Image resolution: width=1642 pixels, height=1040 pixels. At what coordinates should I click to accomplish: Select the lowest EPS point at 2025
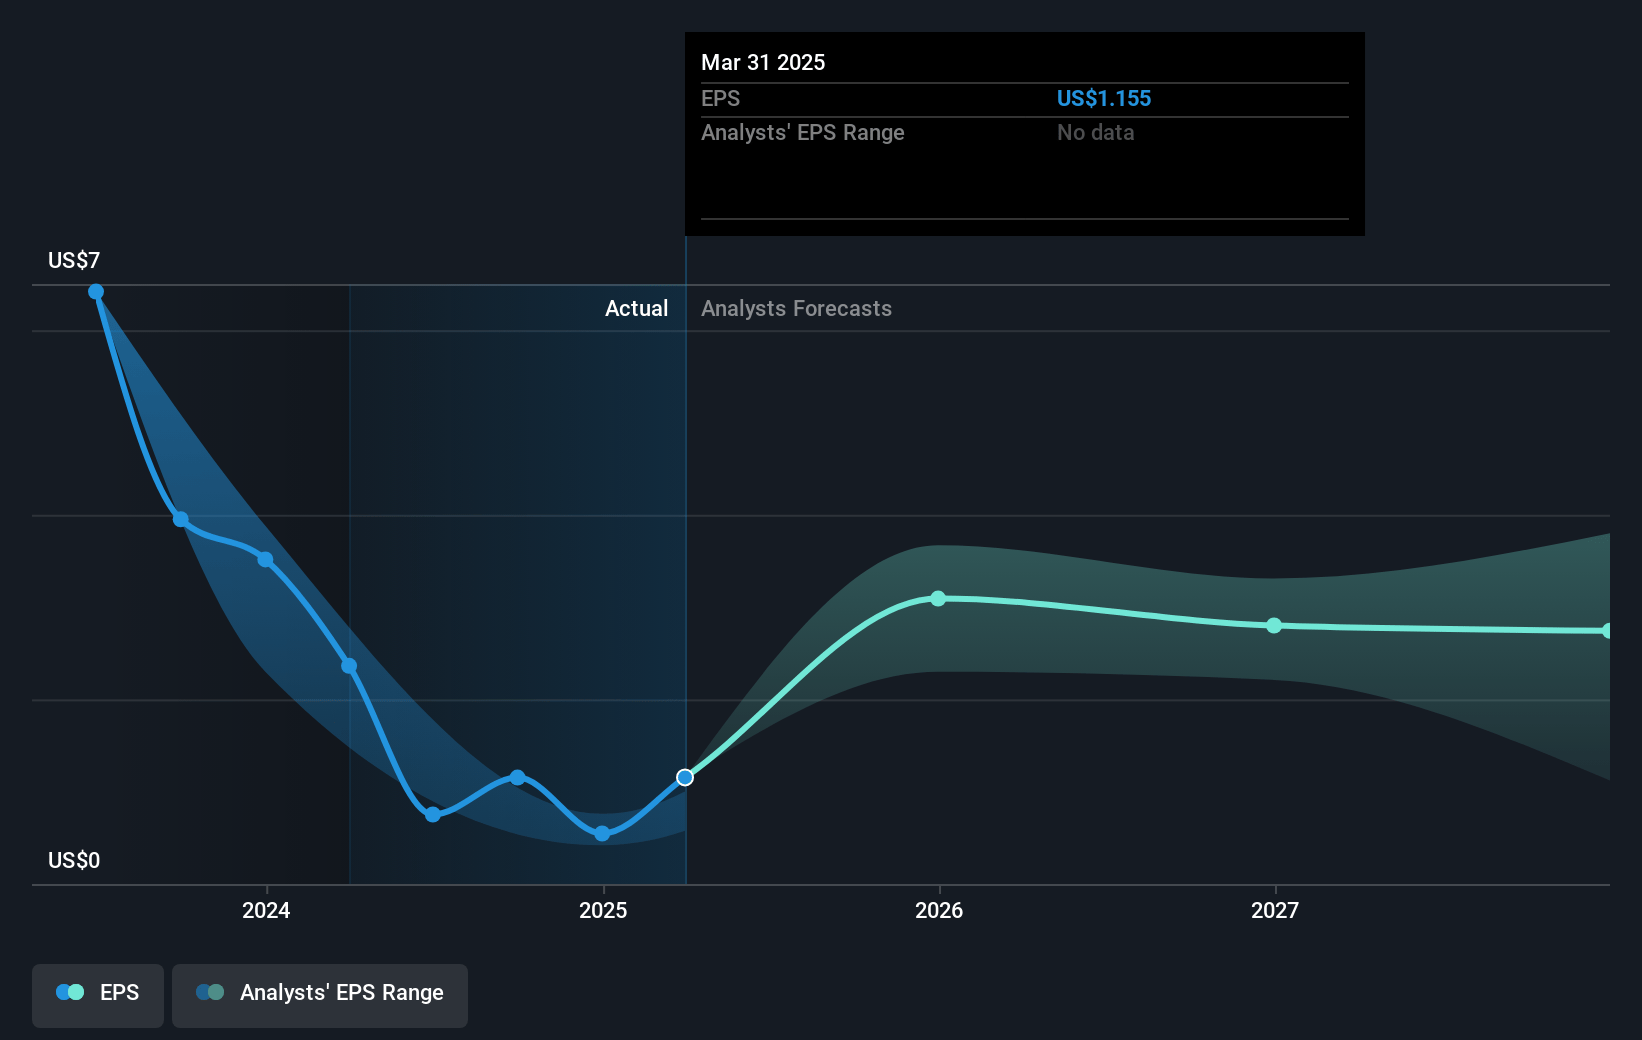coord(602,833)
